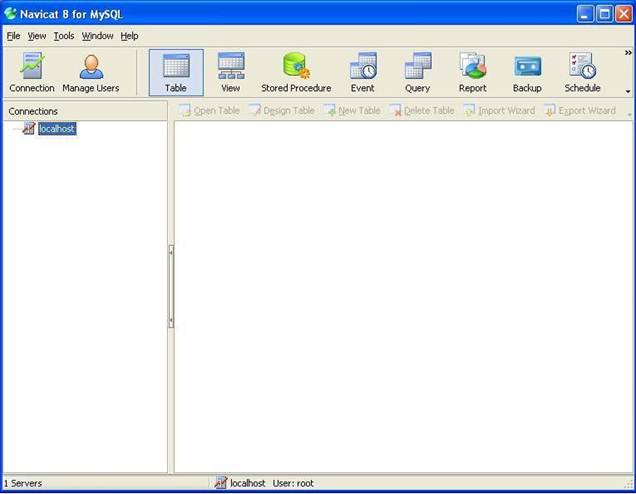
Task: Click Design Table in the object toolbar
Action: (x=281, y=110)
